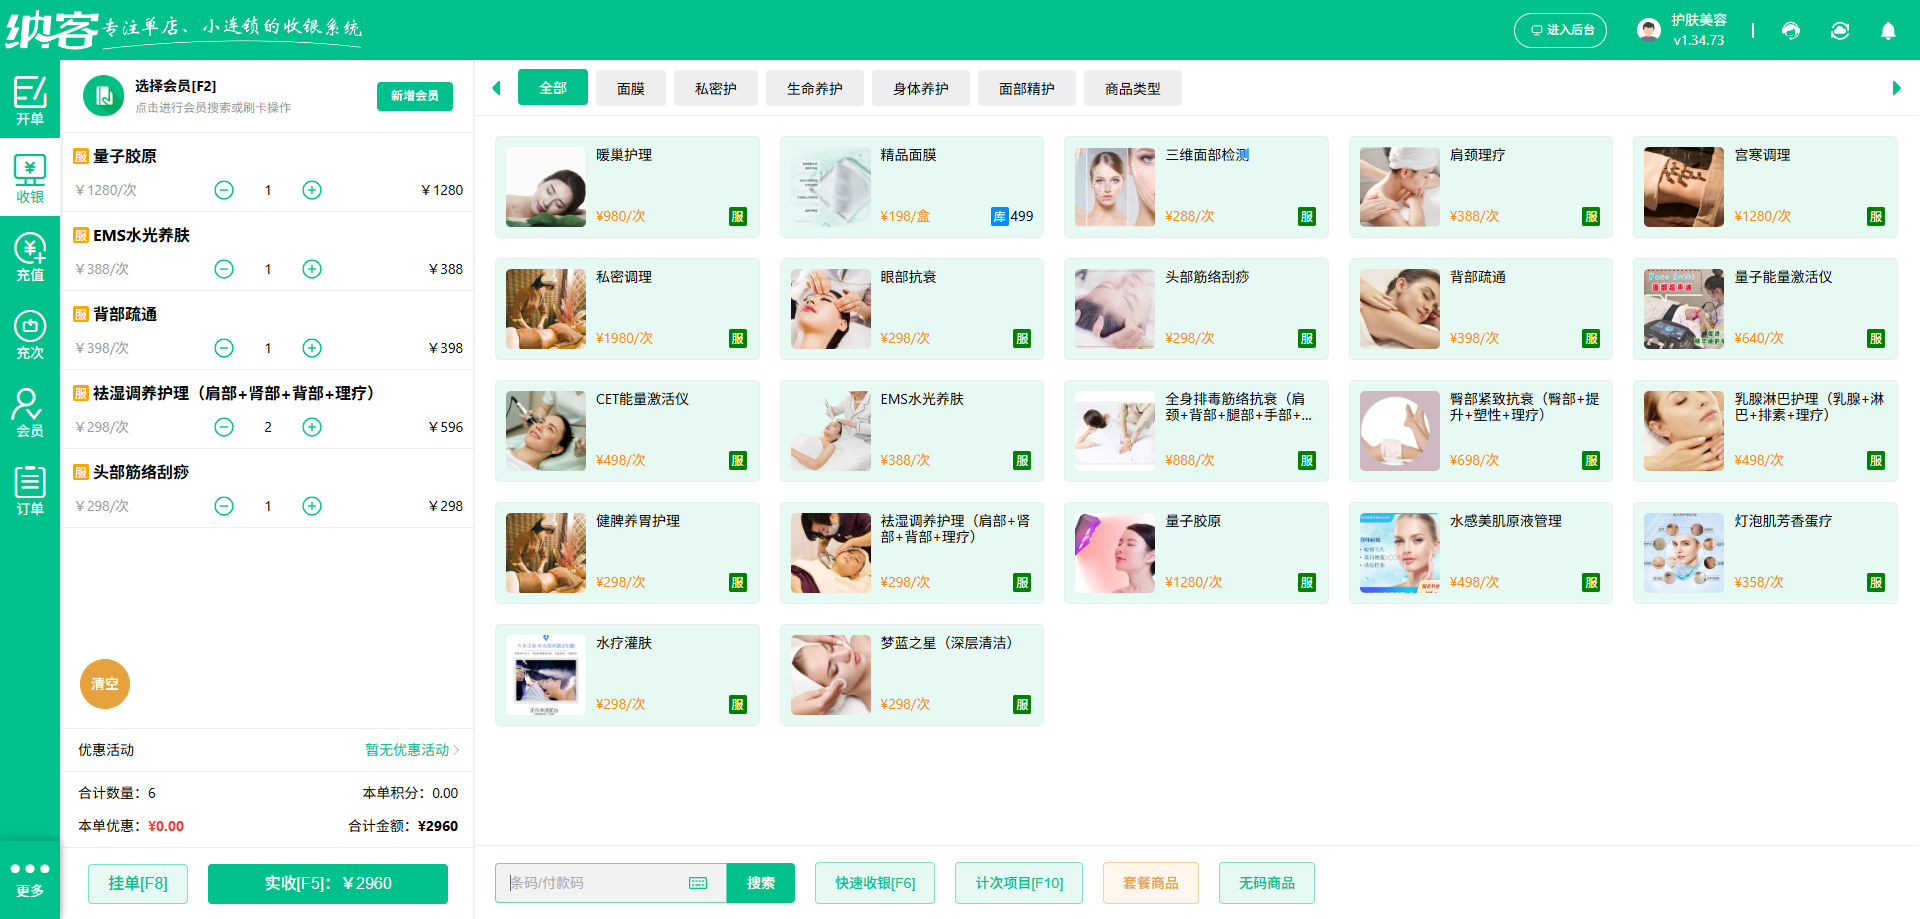Viewport: 1920px width, 919px height.
Task: Expand 暂无优惠活动 promotion chevron
Action: (x=456, y=750)
